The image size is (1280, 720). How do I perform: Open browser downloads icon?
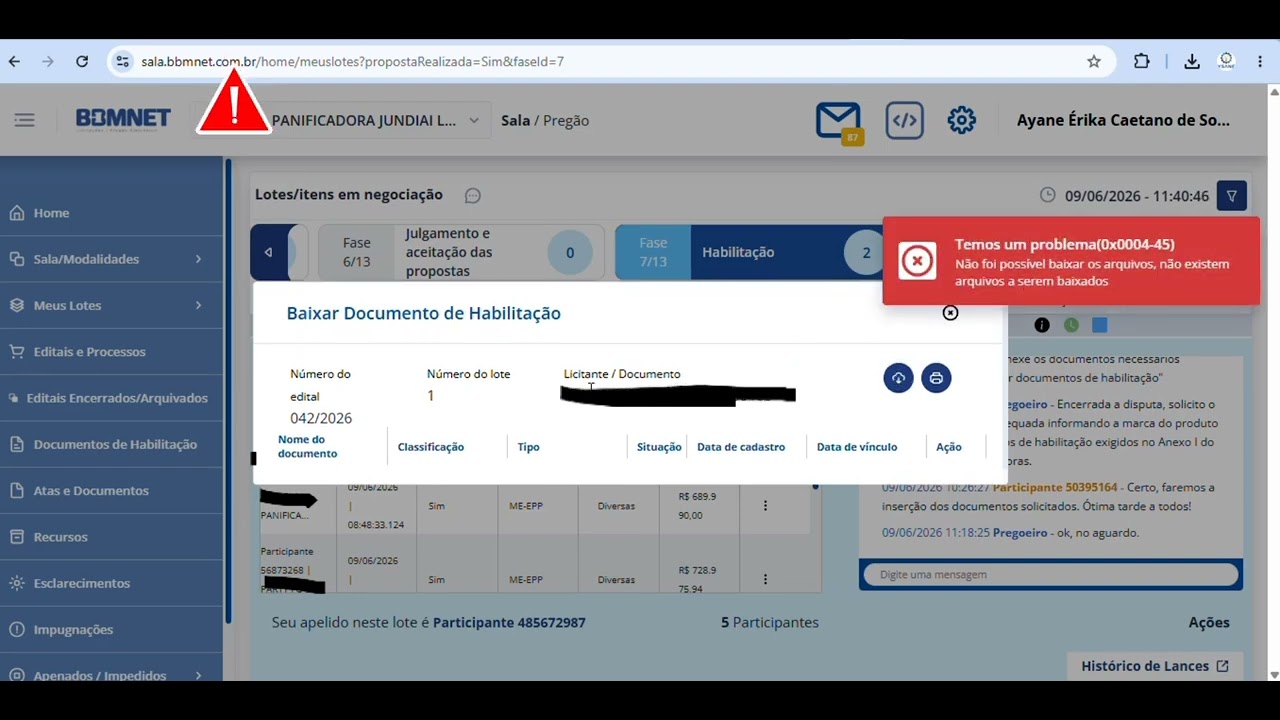[x=1192, y=61]
